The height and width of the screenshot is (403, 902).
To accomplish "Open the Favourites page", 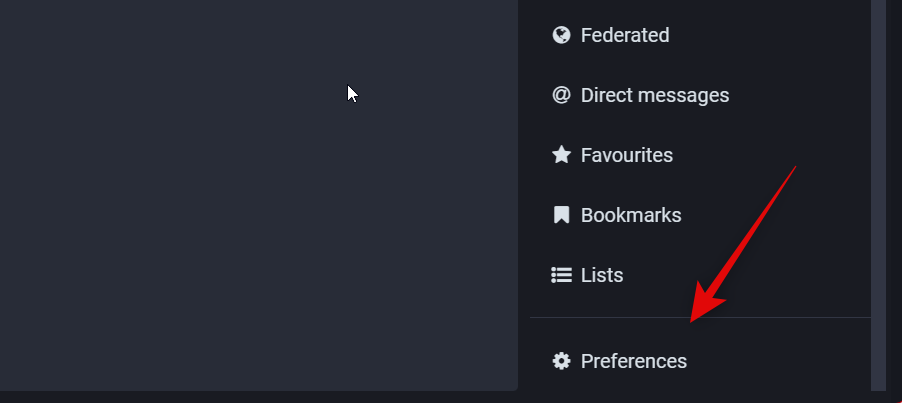I will (x=626, y=155).
